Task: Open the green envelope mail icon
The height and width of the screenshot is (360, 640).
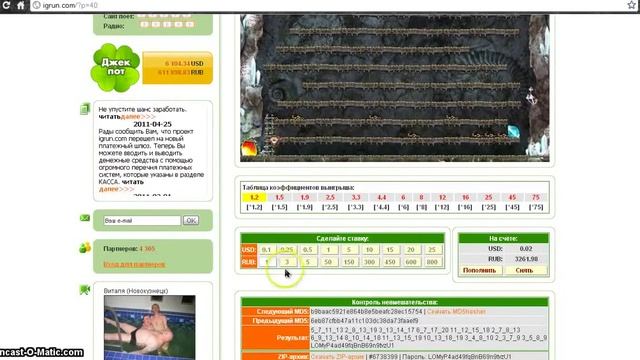Action: (84, 218)
